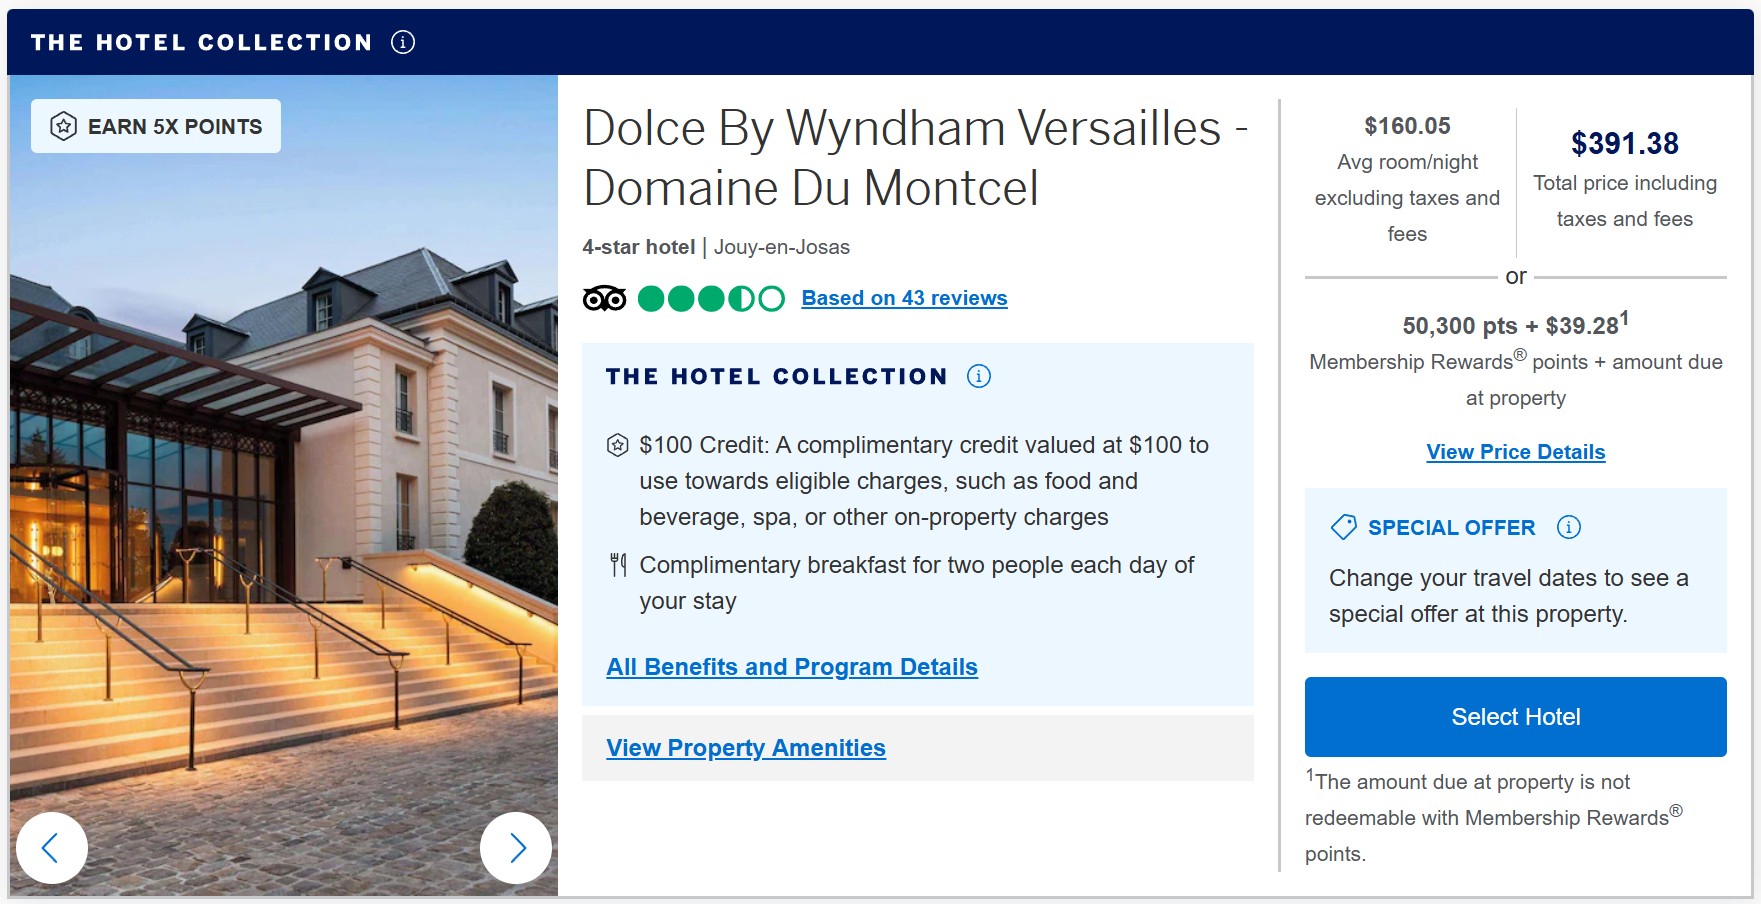Image resolution: width=1761 pixels, height=904 pixels.
Task: Click the previous photo arrow
Action: (x=51, y=848)
